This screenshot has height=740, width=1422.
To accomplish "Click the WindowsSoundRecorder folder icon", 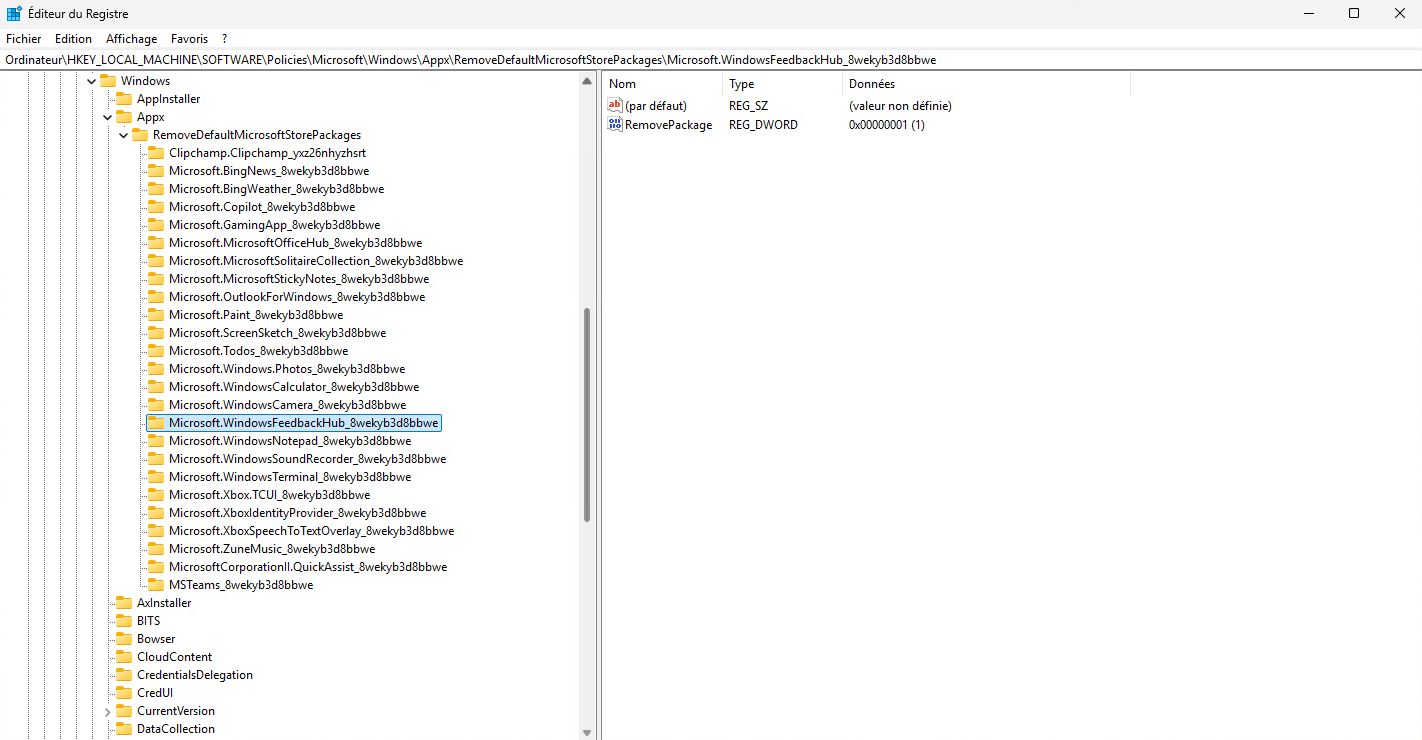I will (x=156, y=459).
